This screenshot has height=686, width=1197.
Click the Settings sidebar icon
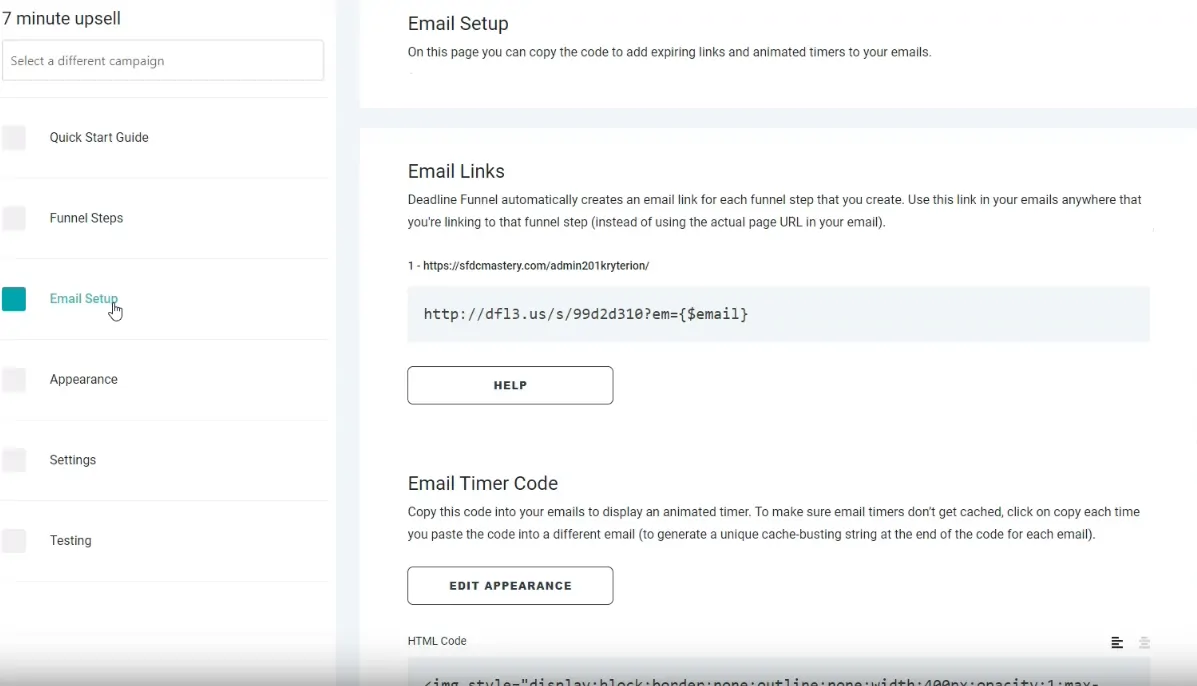tap(14, 460)
